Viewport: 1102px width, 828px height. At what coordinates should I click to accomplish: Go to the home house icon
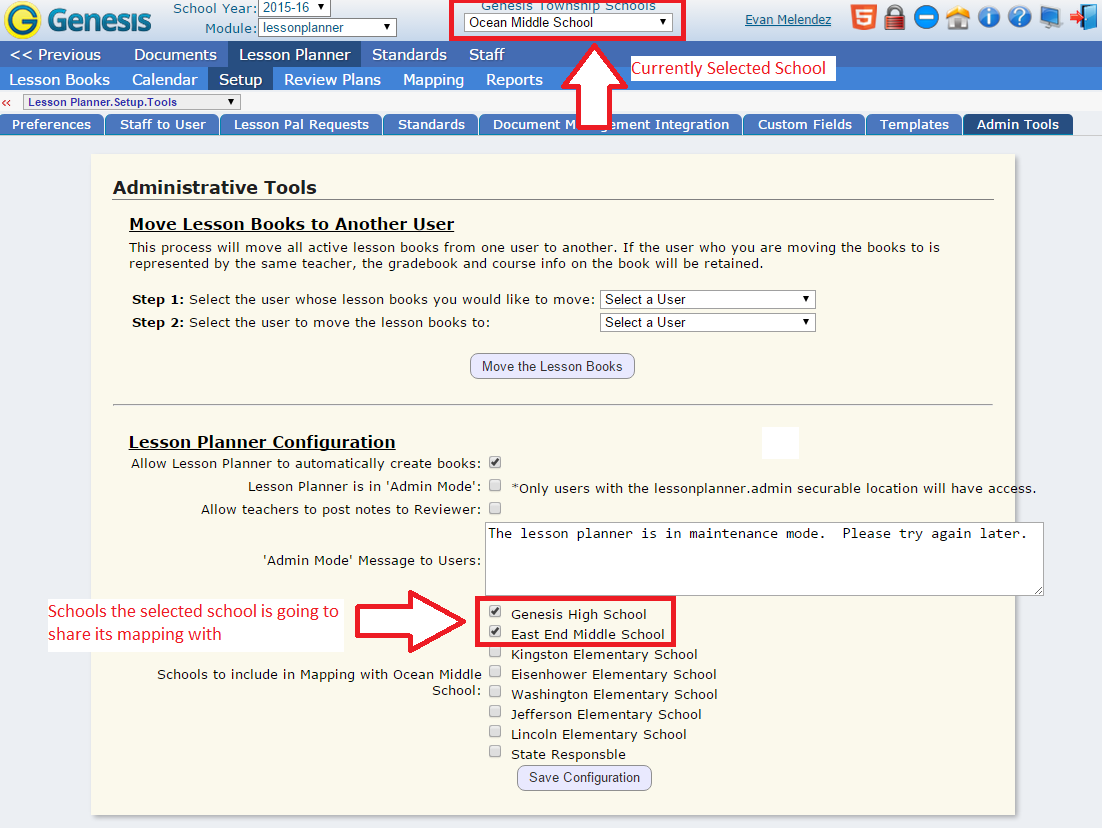click(957, 17)
